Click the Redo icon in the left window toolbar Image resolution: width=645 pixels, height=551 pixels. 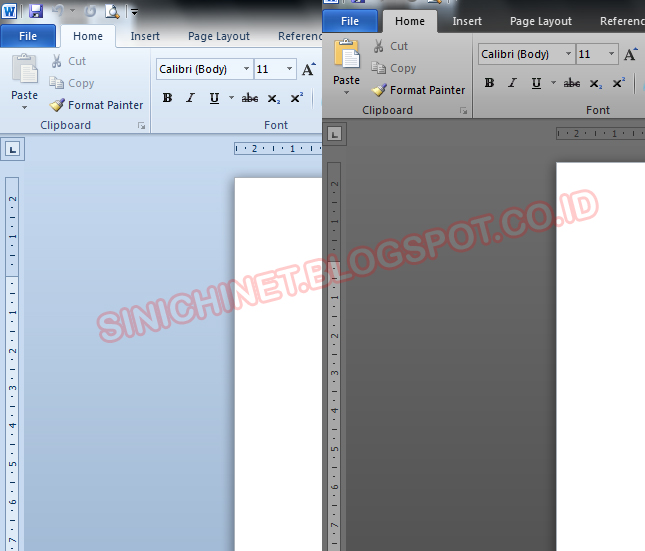click(x=90, y=11)
